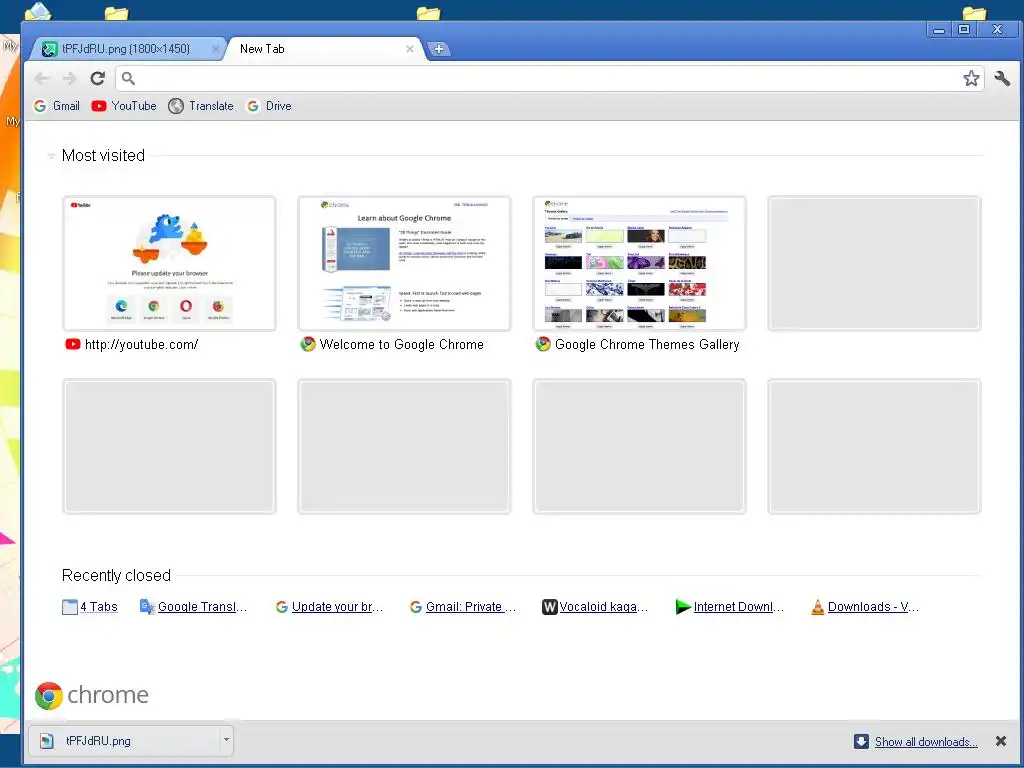1024x768 pixels.
Task: Click the tab-group icon beside 4 Tabs
Action: pos(70,607)
